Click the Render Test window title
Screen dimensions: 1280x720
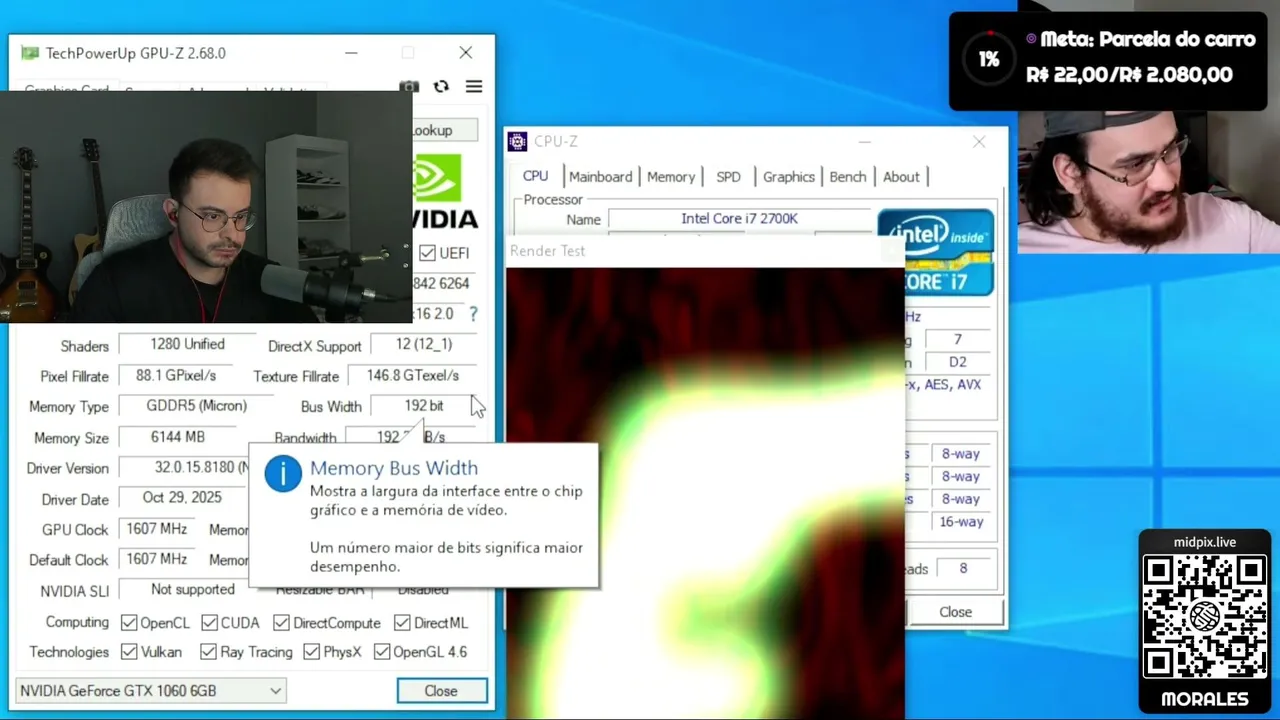[547, 251]
